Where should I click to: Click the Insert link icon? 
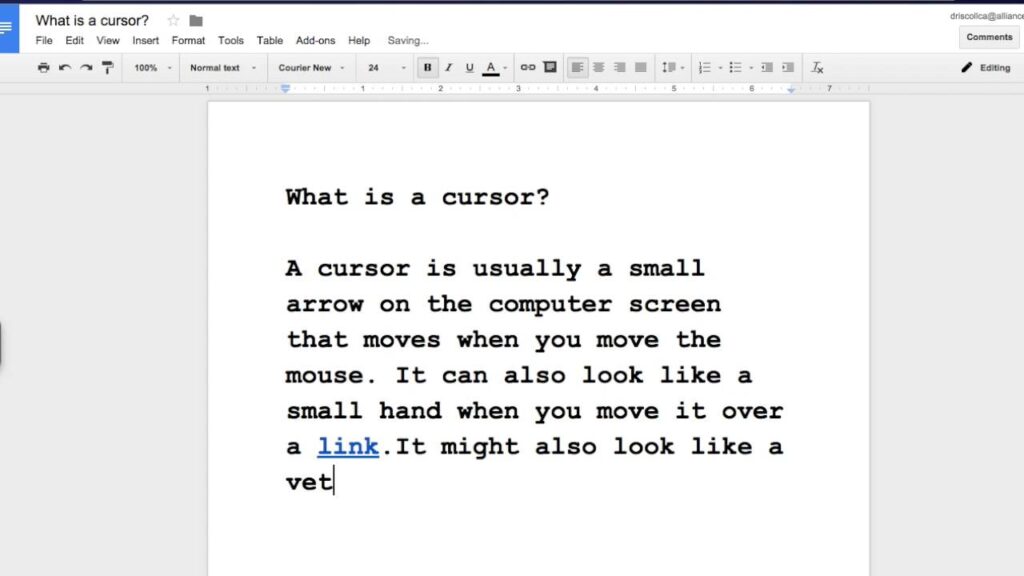tap(529, 67)
